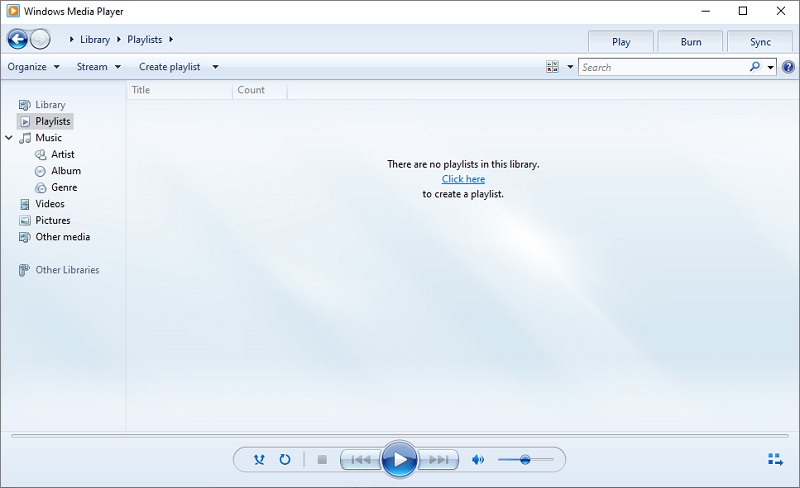Collapse the Music tree node
The height and width of the screenshot is (488, 800).
coord(9,138)
